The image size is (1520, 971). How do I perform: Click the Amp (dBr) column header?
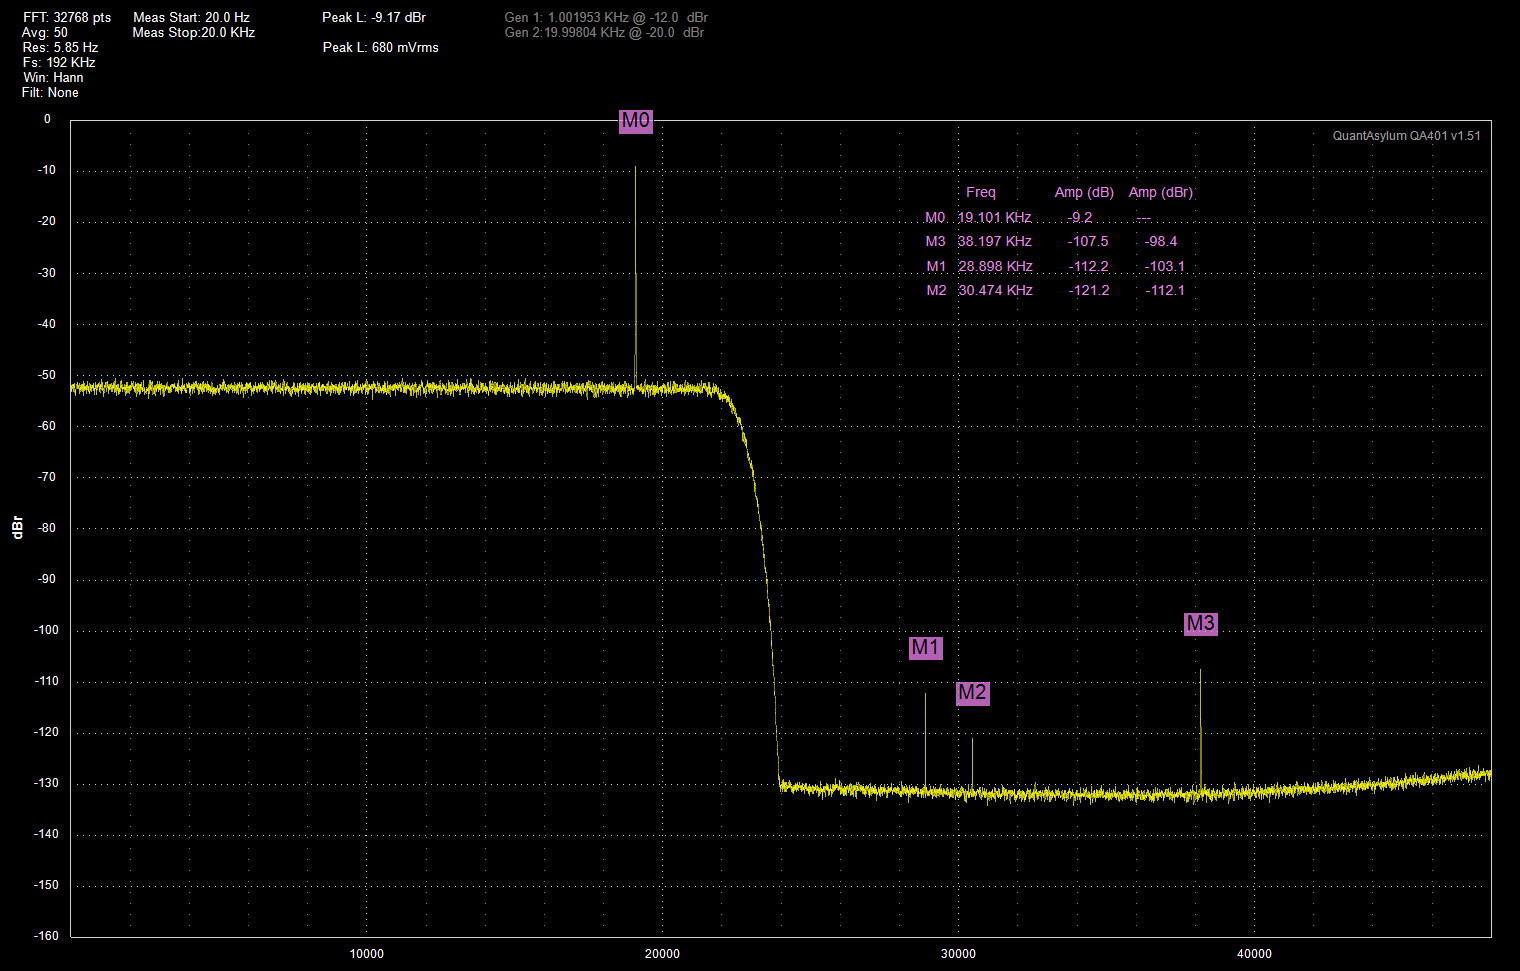(1161, 193)
